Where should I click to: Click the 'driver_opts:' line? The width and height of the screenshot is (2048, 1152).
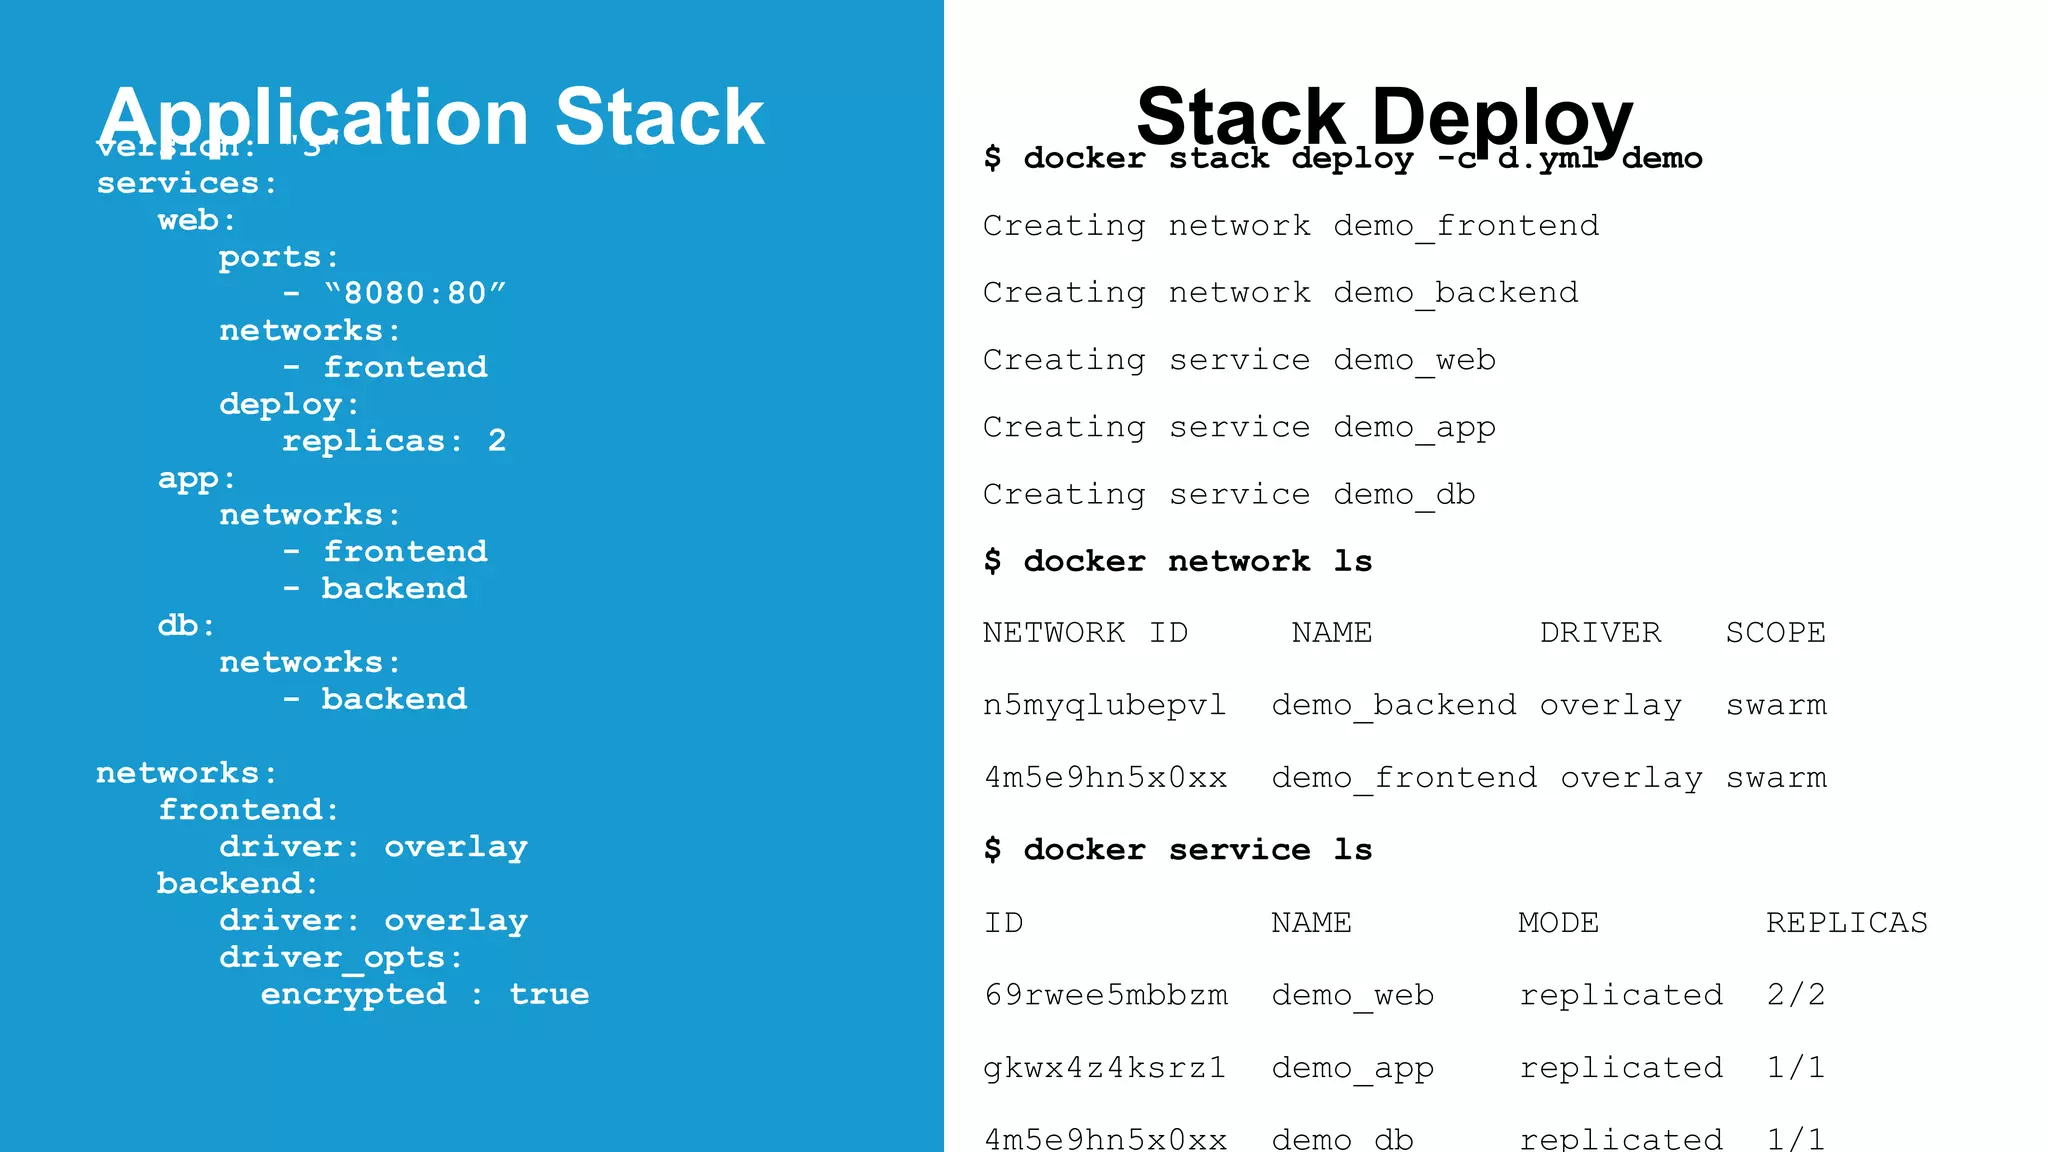click(x=341, y=958)
